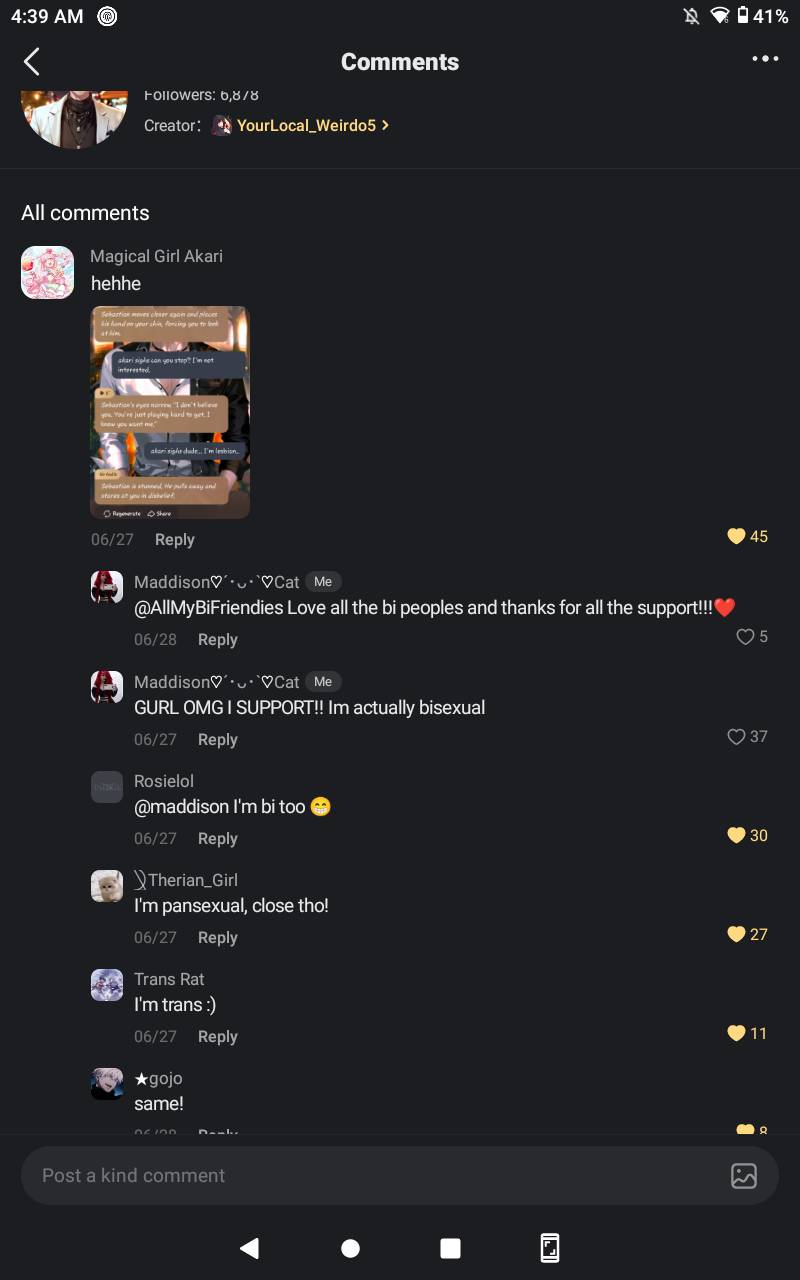The width and height of the screenshot is (800, 1280).
Task: Reply to Magical Girl Akari's hehhe comment
Action: coord(174,540)
